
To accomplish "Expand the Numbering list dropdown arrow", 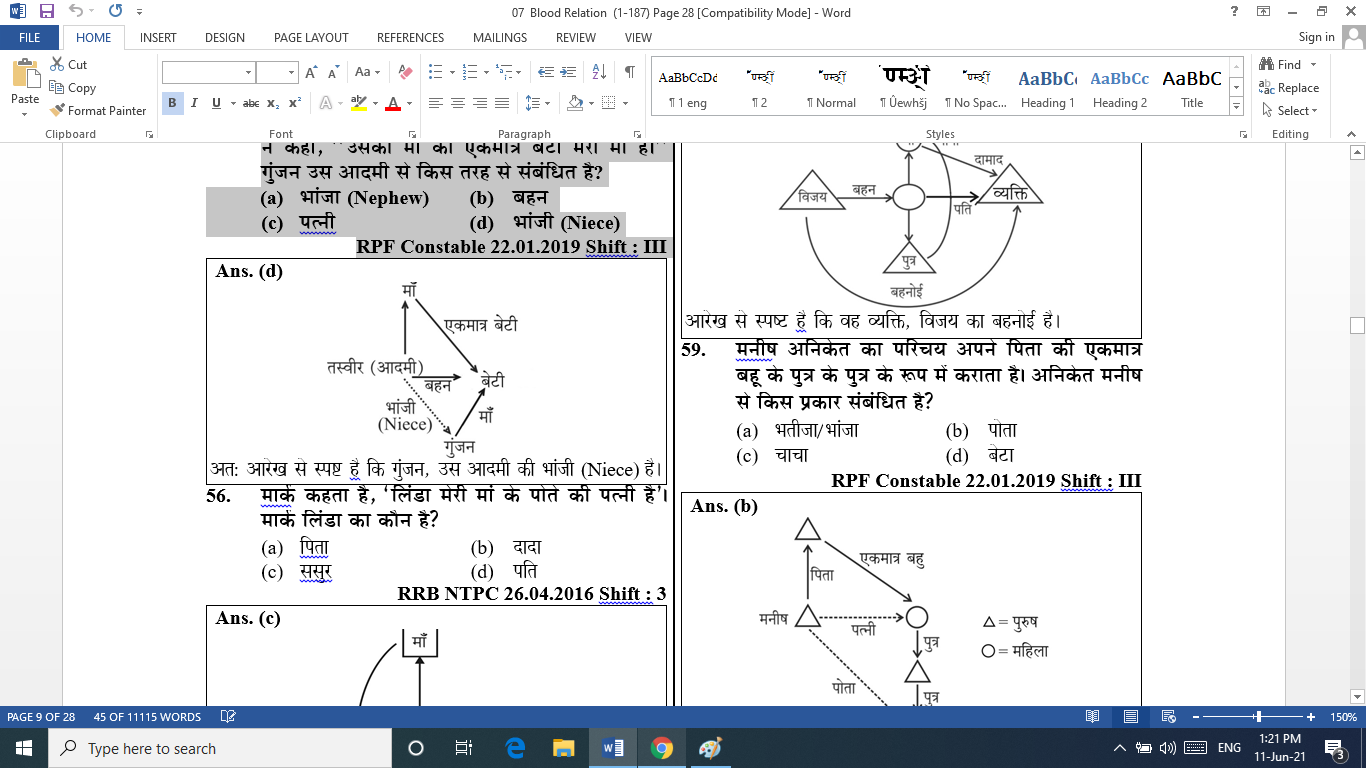I will pyautogui.click(x=486, y=72).
